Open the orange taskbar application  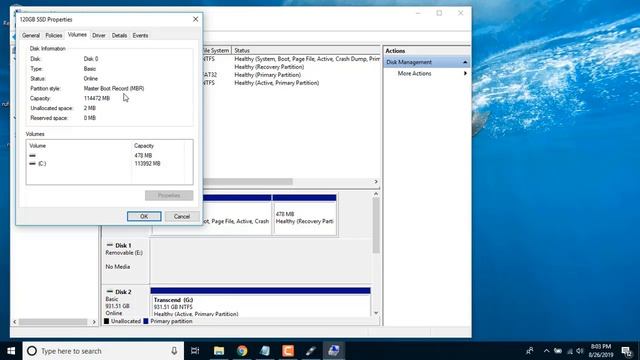(x=288, y=351)
